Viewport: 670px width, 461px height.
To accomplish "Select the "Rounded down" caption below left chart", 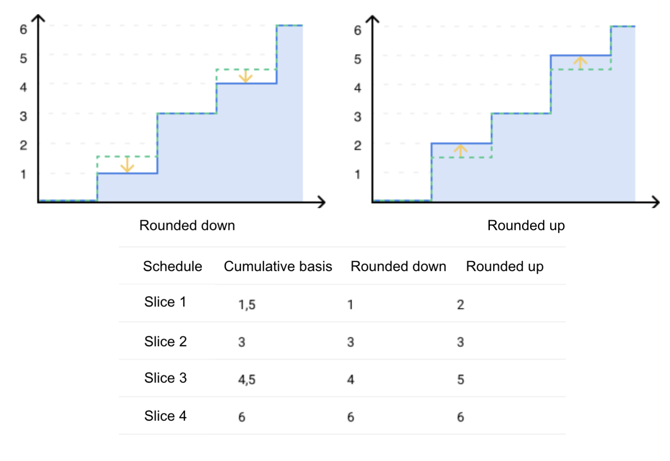I will 187,226.
